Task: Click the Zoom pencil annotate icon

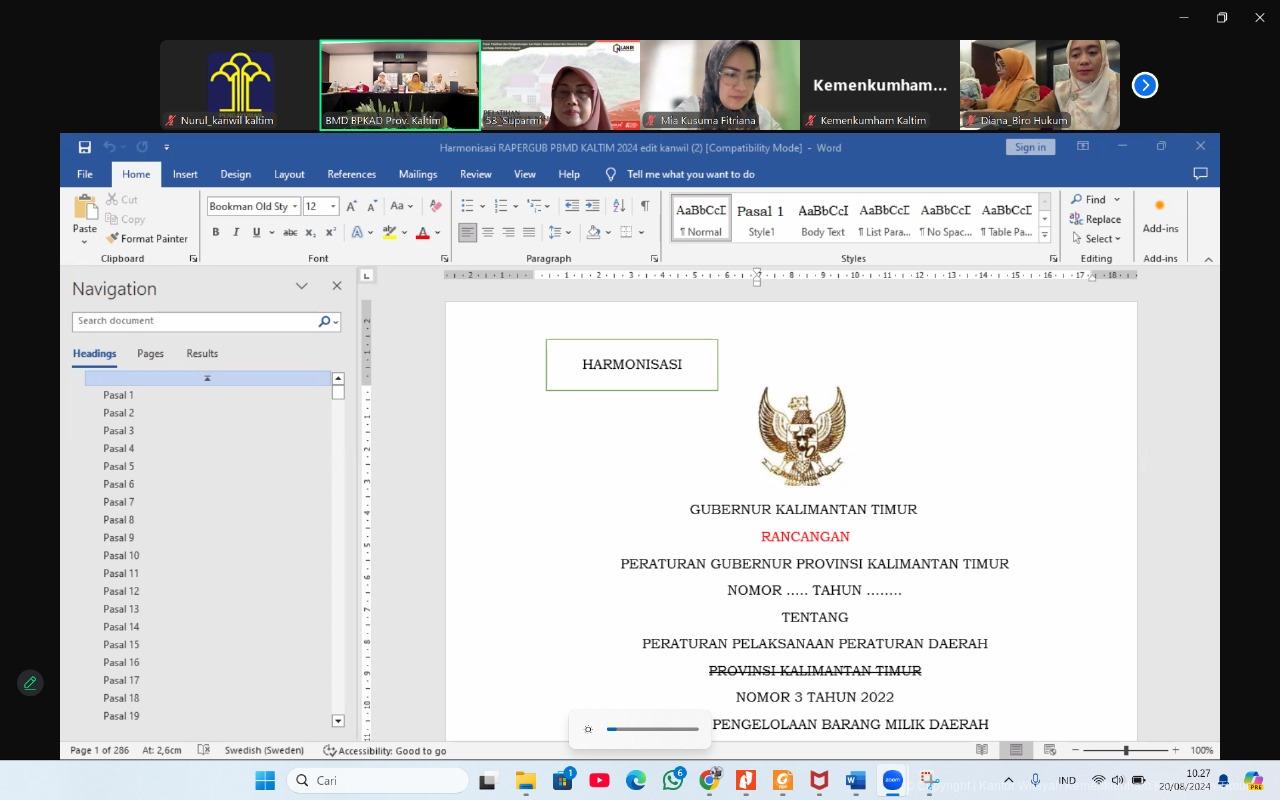Action: point(30,683)
